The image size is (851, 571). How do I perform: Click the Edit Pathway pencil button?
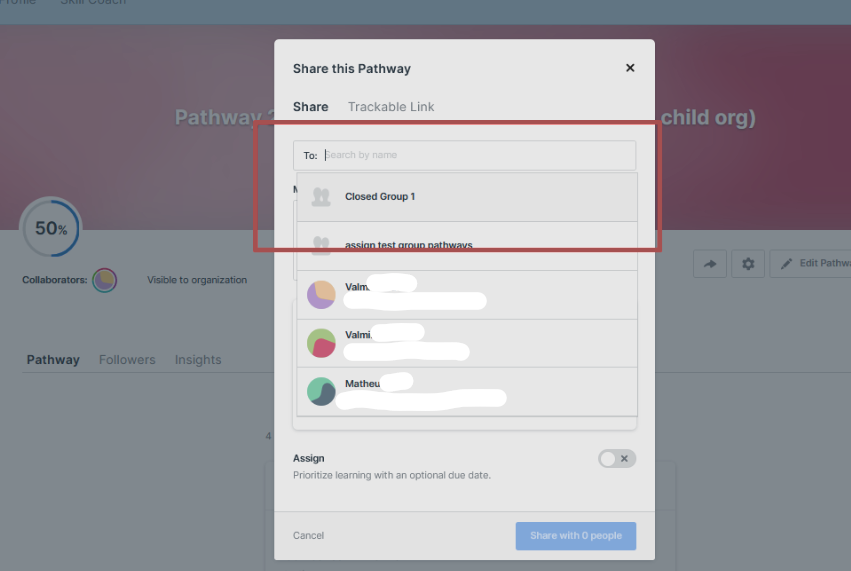click(810, 264)
